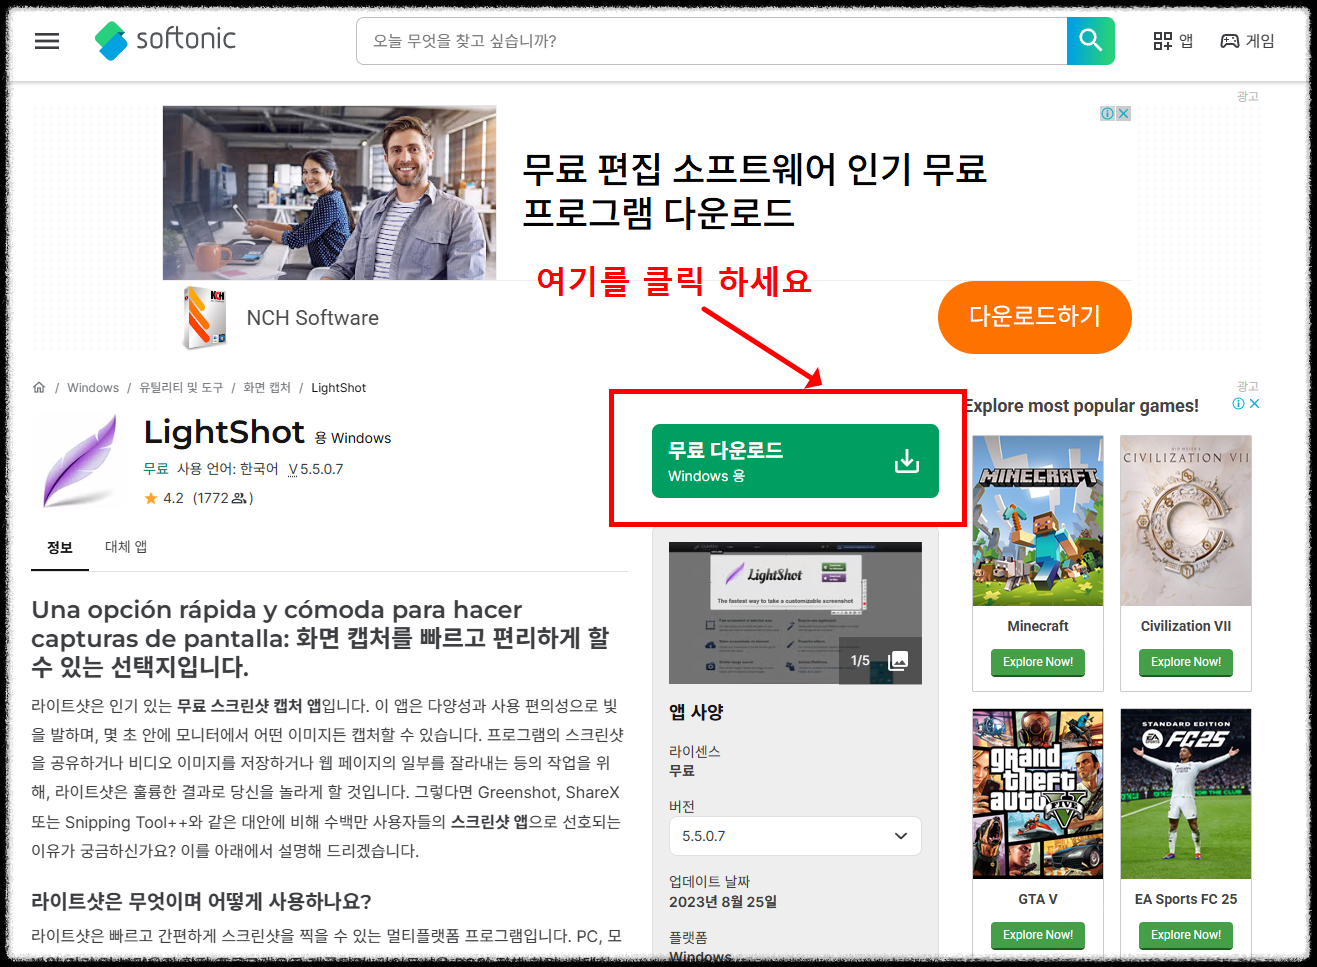Click the orange 다운로드하기 button

[1034, 317]
